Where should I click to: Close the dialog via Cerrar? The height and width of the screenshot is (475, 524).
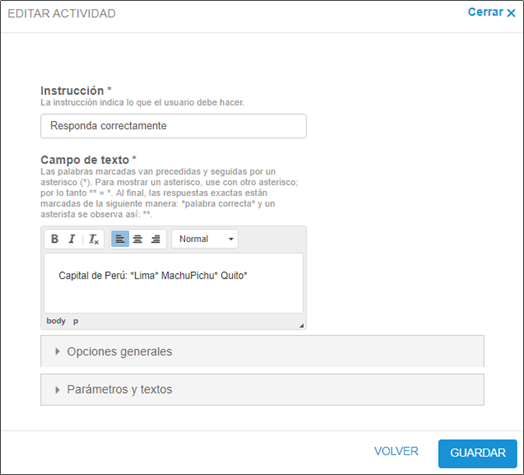[x=491, y=12]
